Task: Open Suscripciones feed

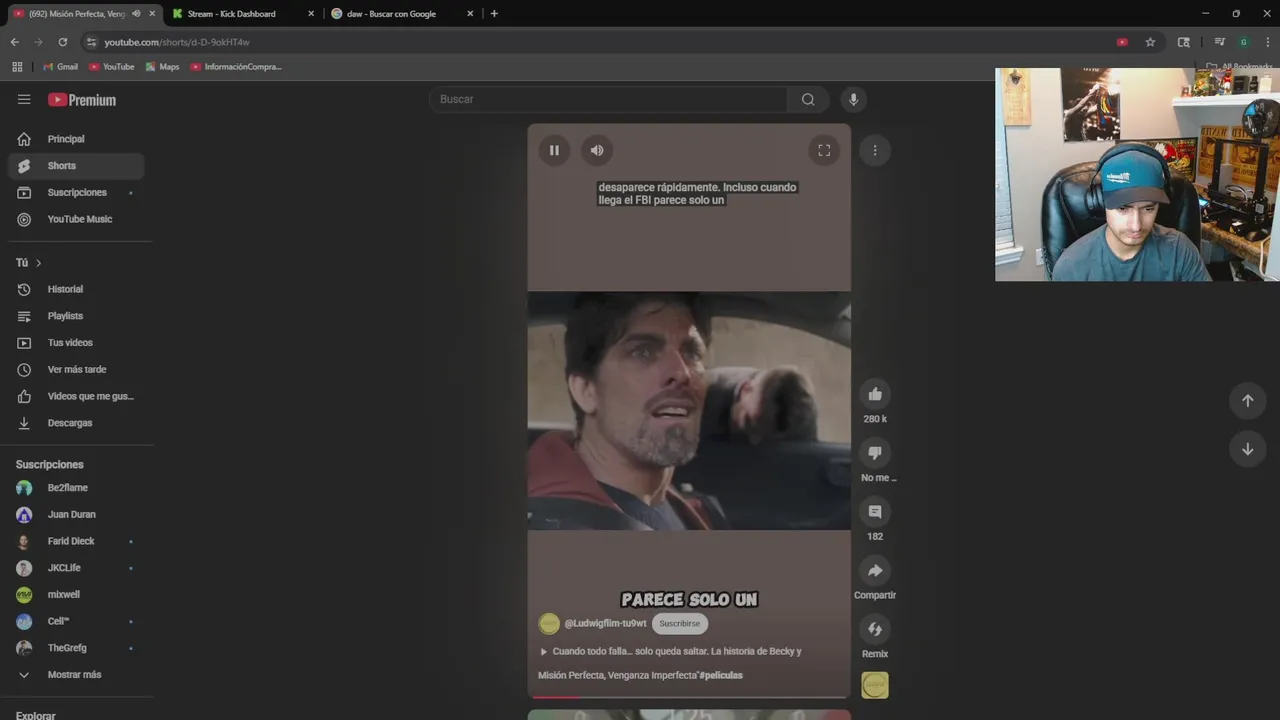Action: [76, 192]
